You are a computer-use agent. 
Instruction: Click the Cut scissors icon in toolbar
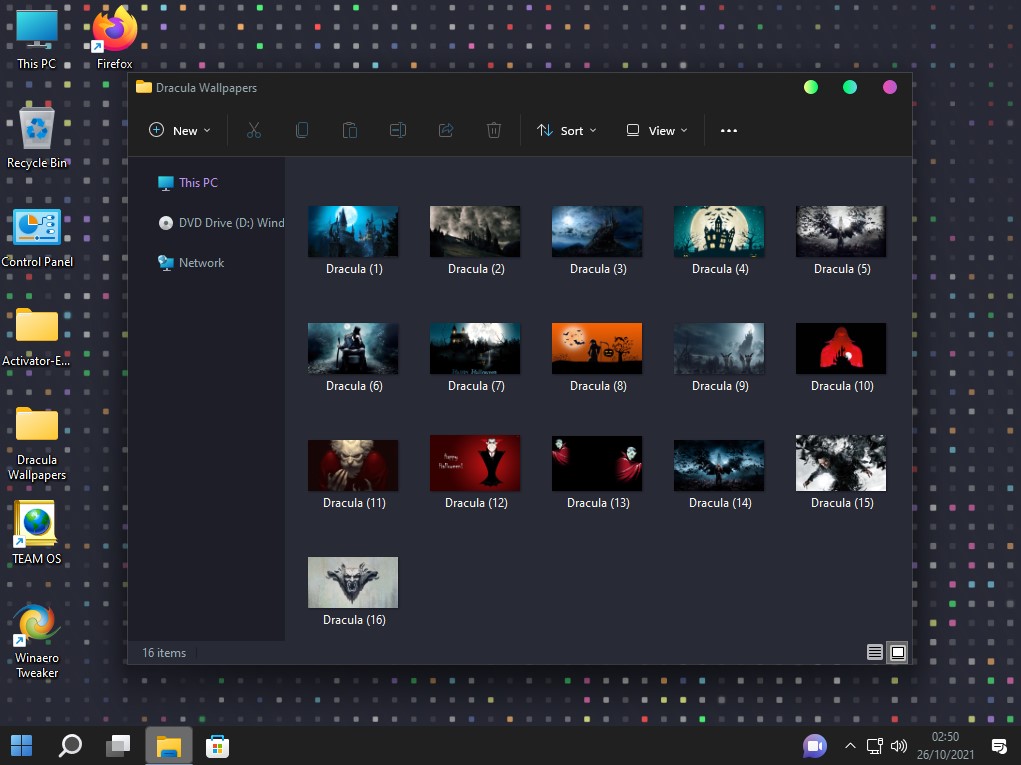coord(253,130)
